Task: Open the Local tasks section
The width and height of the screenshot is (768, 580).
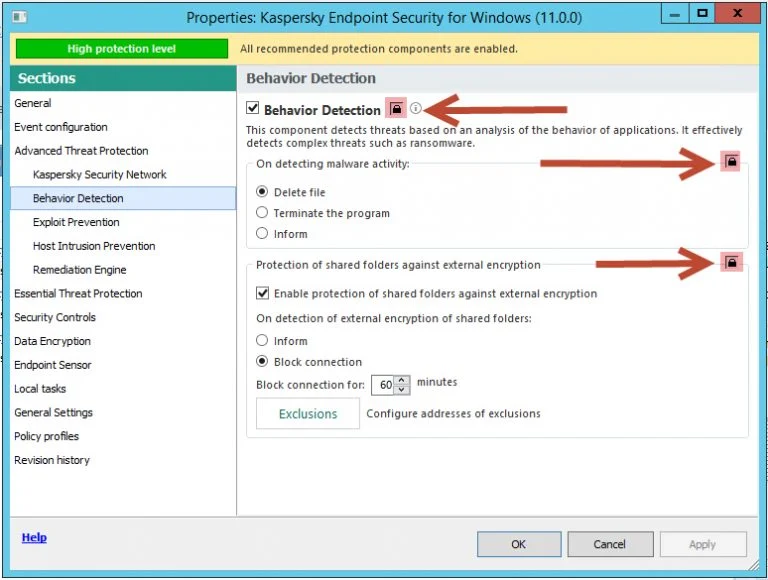Action: point(122,388)
